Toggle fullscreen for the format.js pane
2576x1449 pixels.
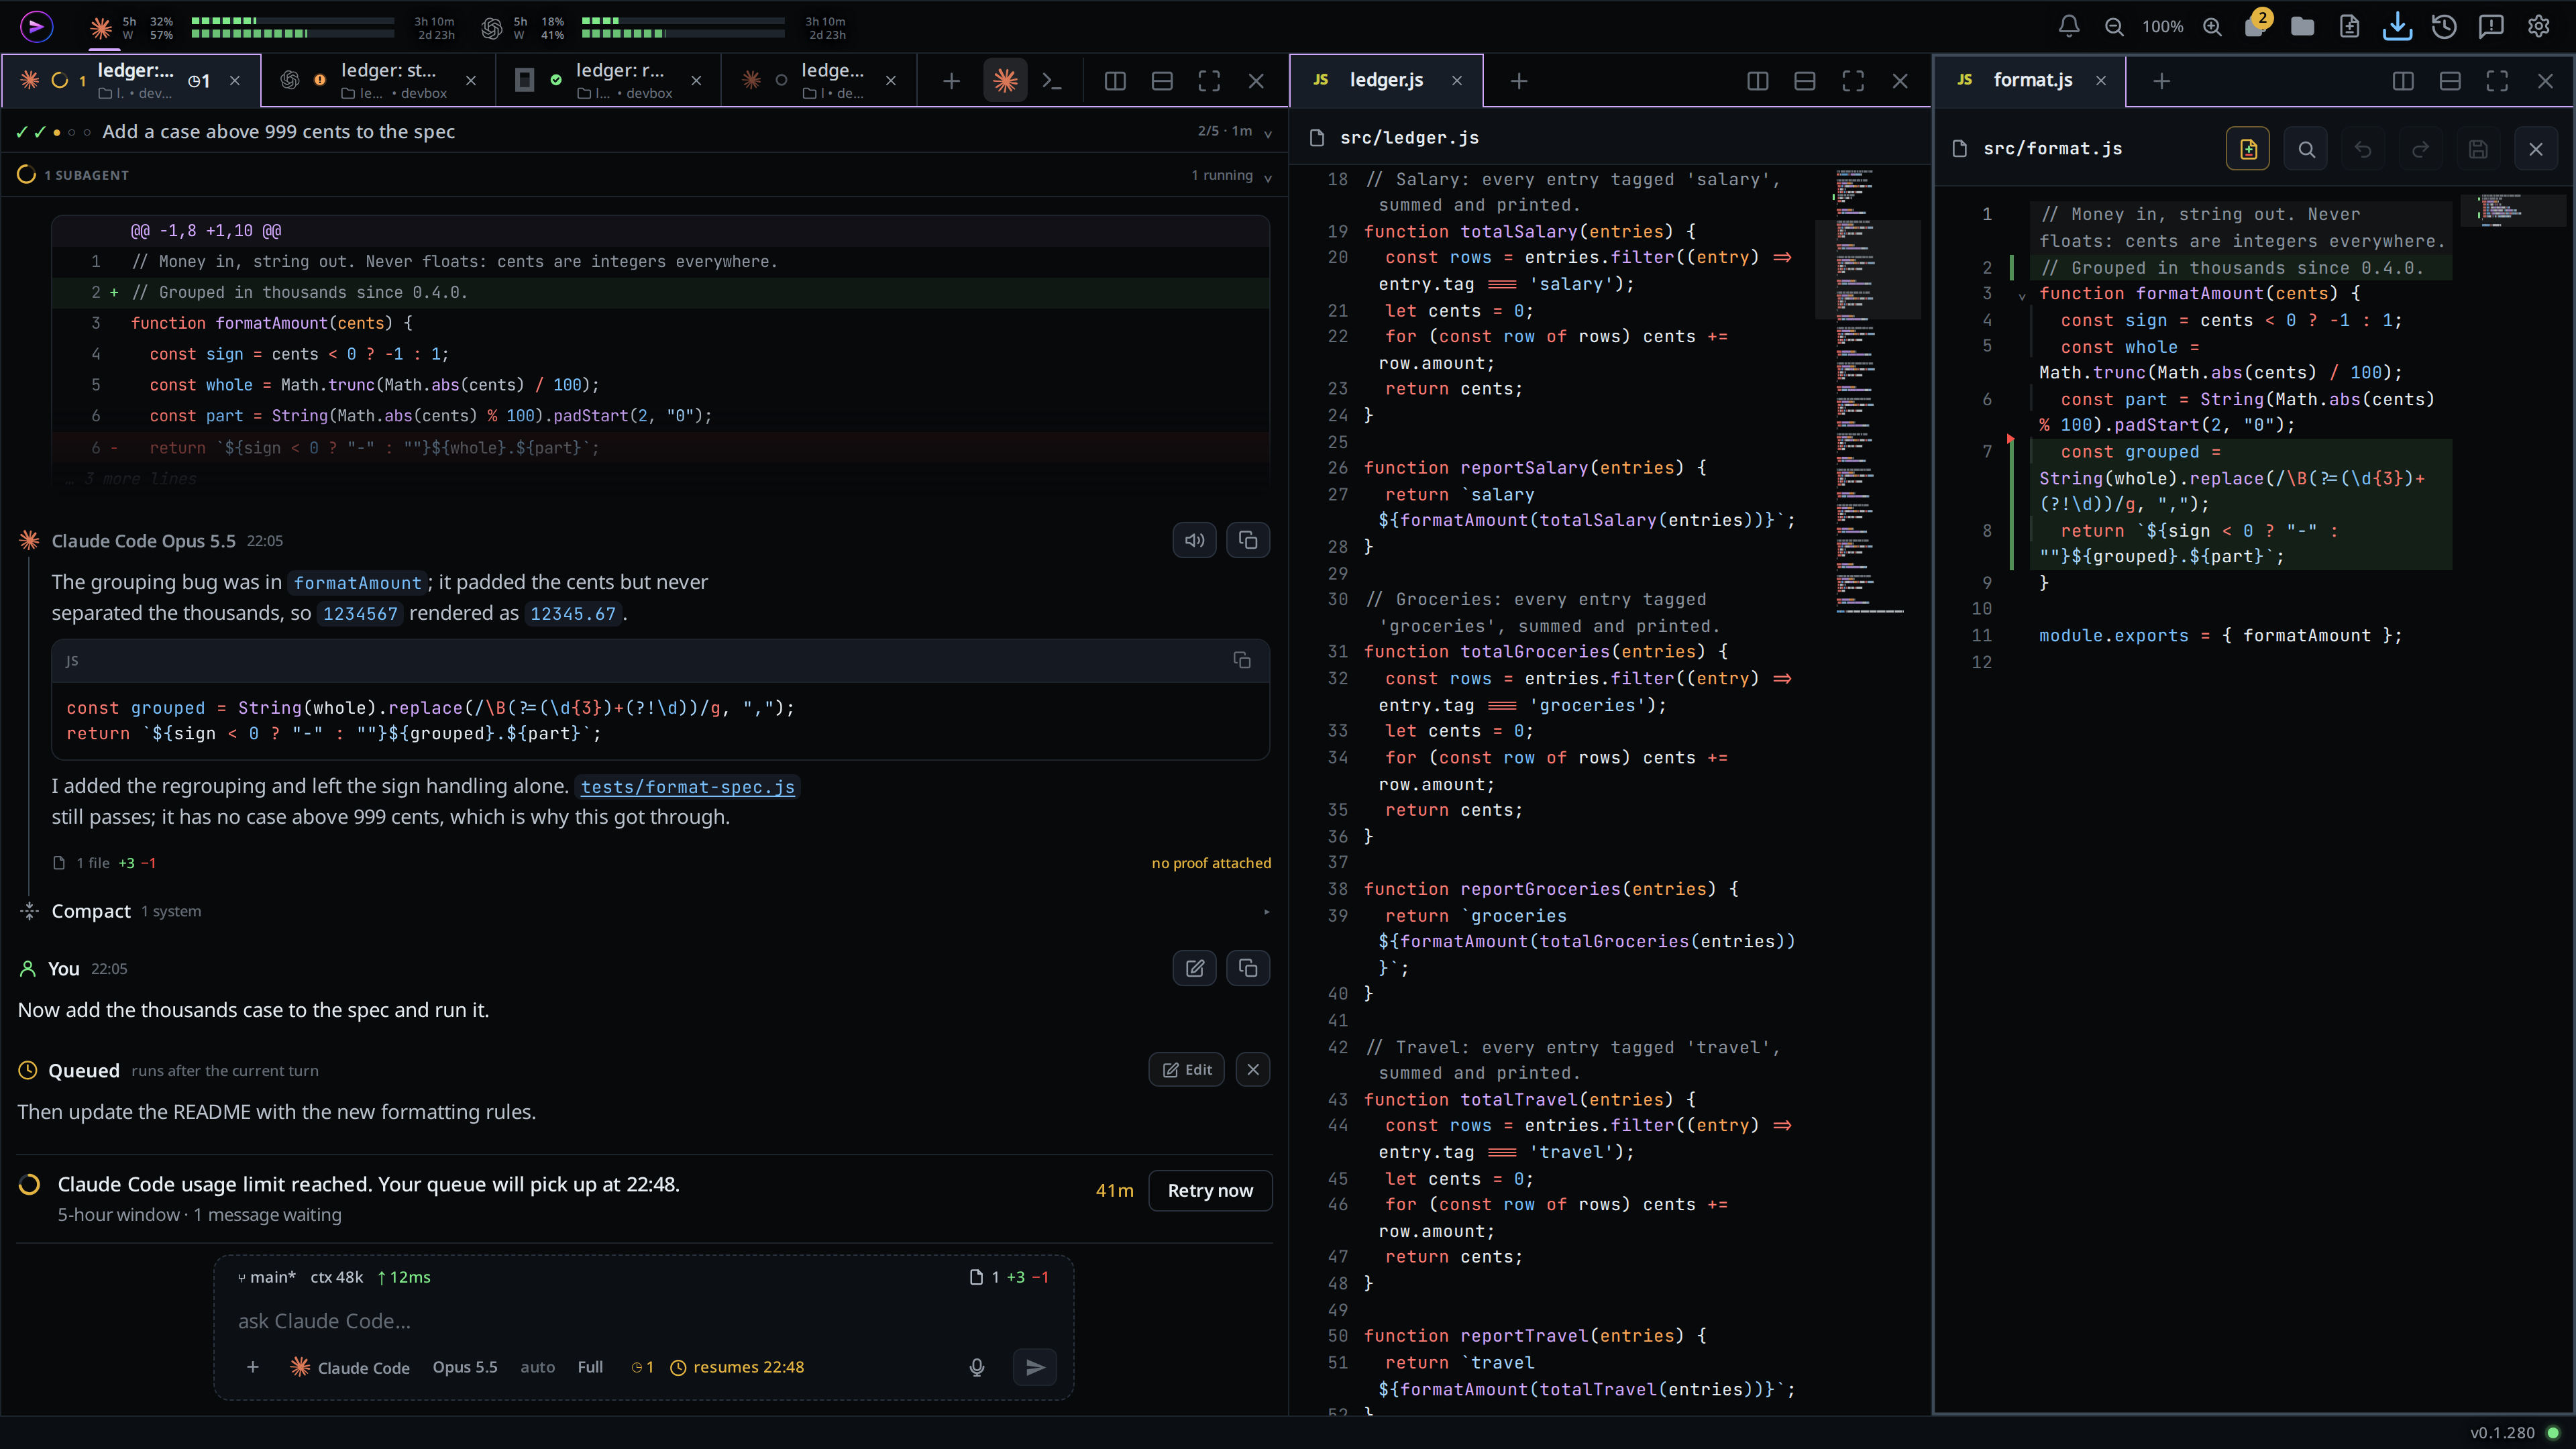pyautogui.click(x=2497, y=81)
